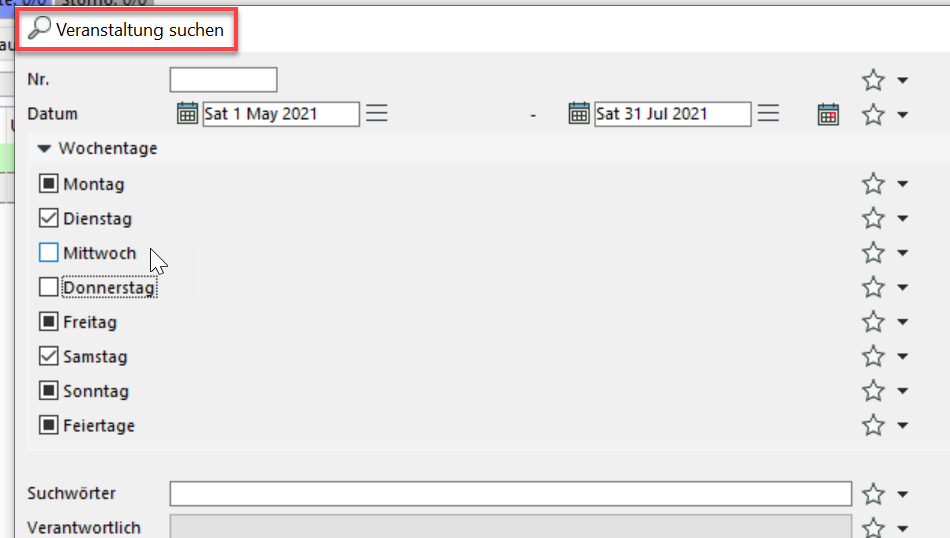Screen dimensions: 950x538
Task: Open dropdown arrow in Freitag row
Action: [903, 322]
